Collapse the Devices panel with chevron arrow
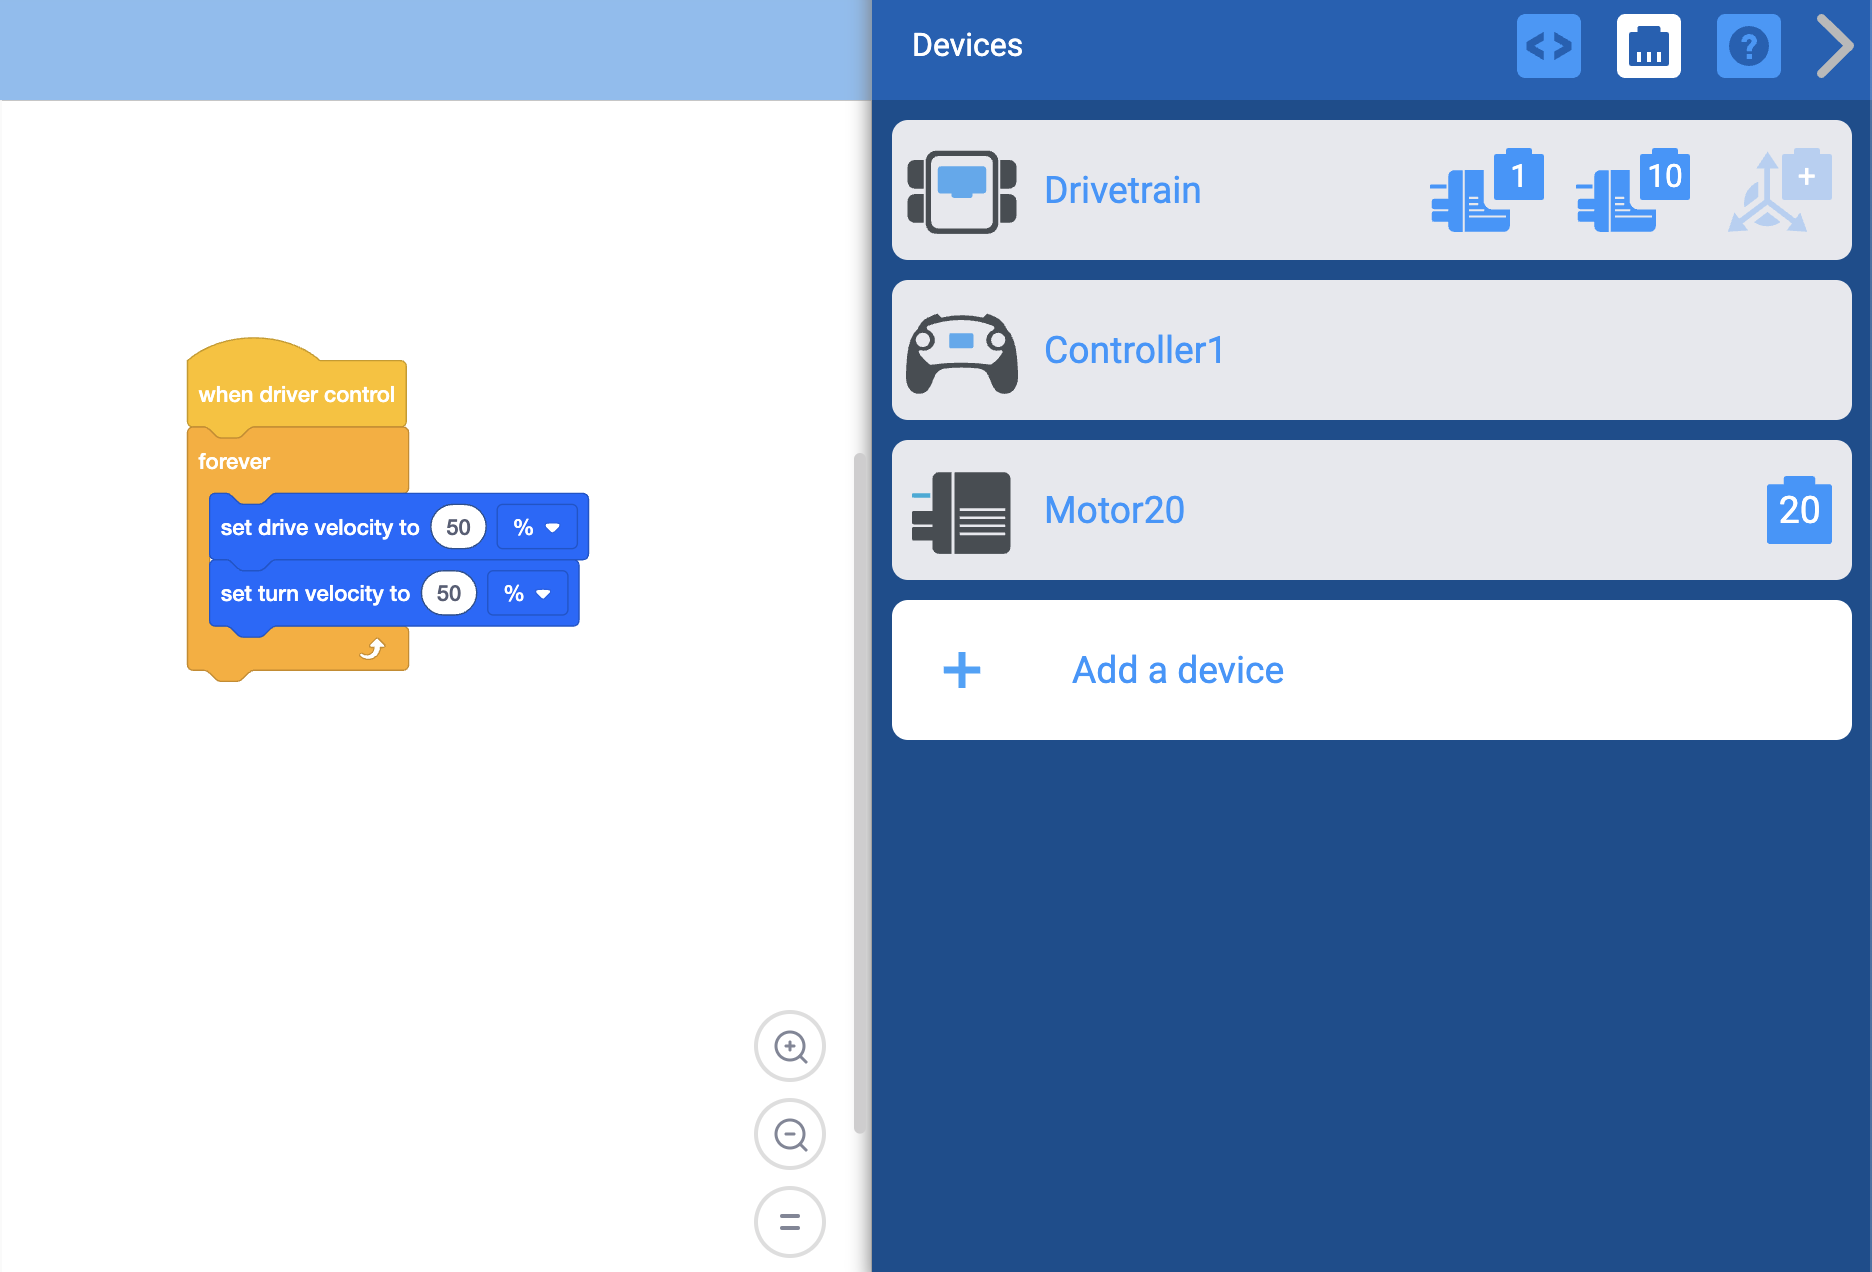1872x1272 pixels. (1835, 46)
